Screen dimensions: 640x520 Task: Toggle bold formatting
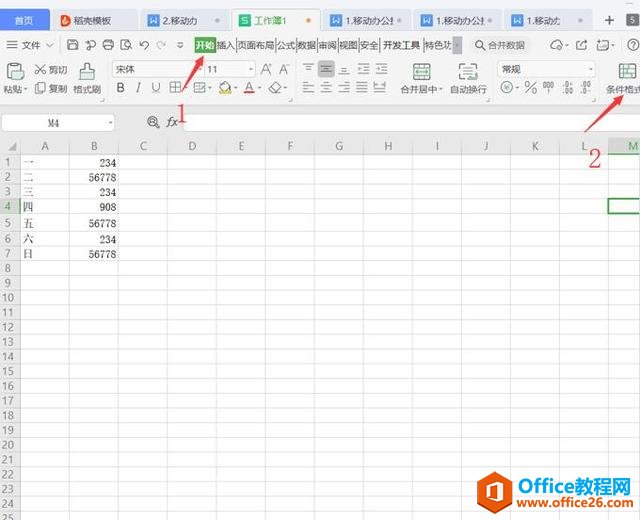point(120,87)
